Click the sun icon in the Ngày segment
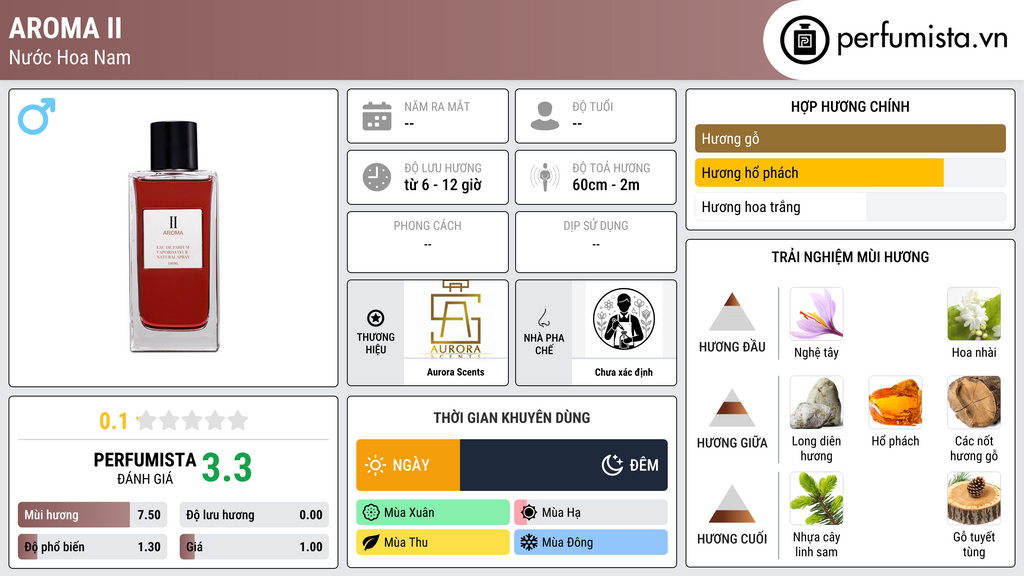The image size is (1024, 576). [375, 465]
